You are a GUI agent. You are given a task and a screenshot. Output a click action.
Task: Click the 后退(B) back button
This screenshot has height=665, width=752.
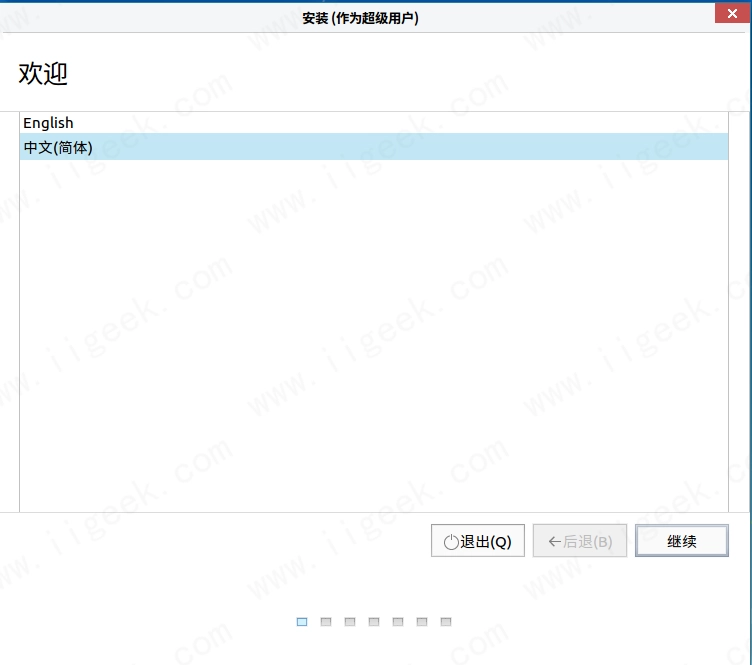tap(580, 541)
